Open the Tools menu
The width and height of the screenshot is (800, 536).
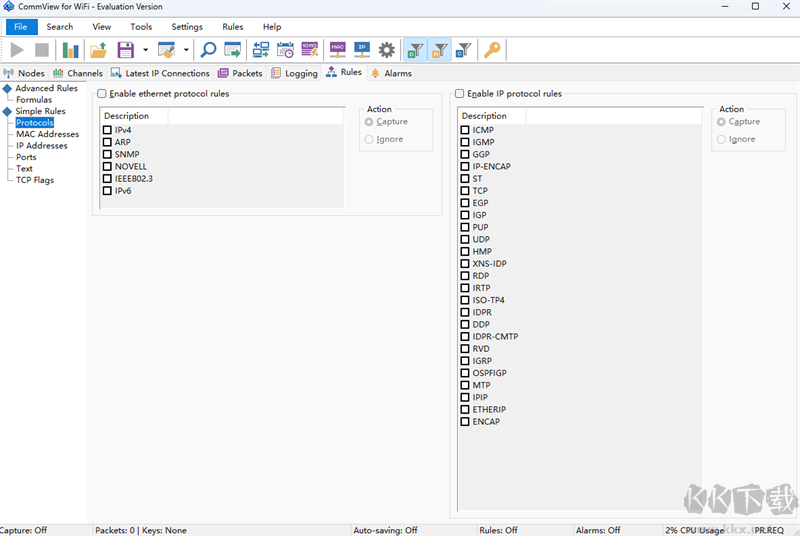(x=141, y=27)
